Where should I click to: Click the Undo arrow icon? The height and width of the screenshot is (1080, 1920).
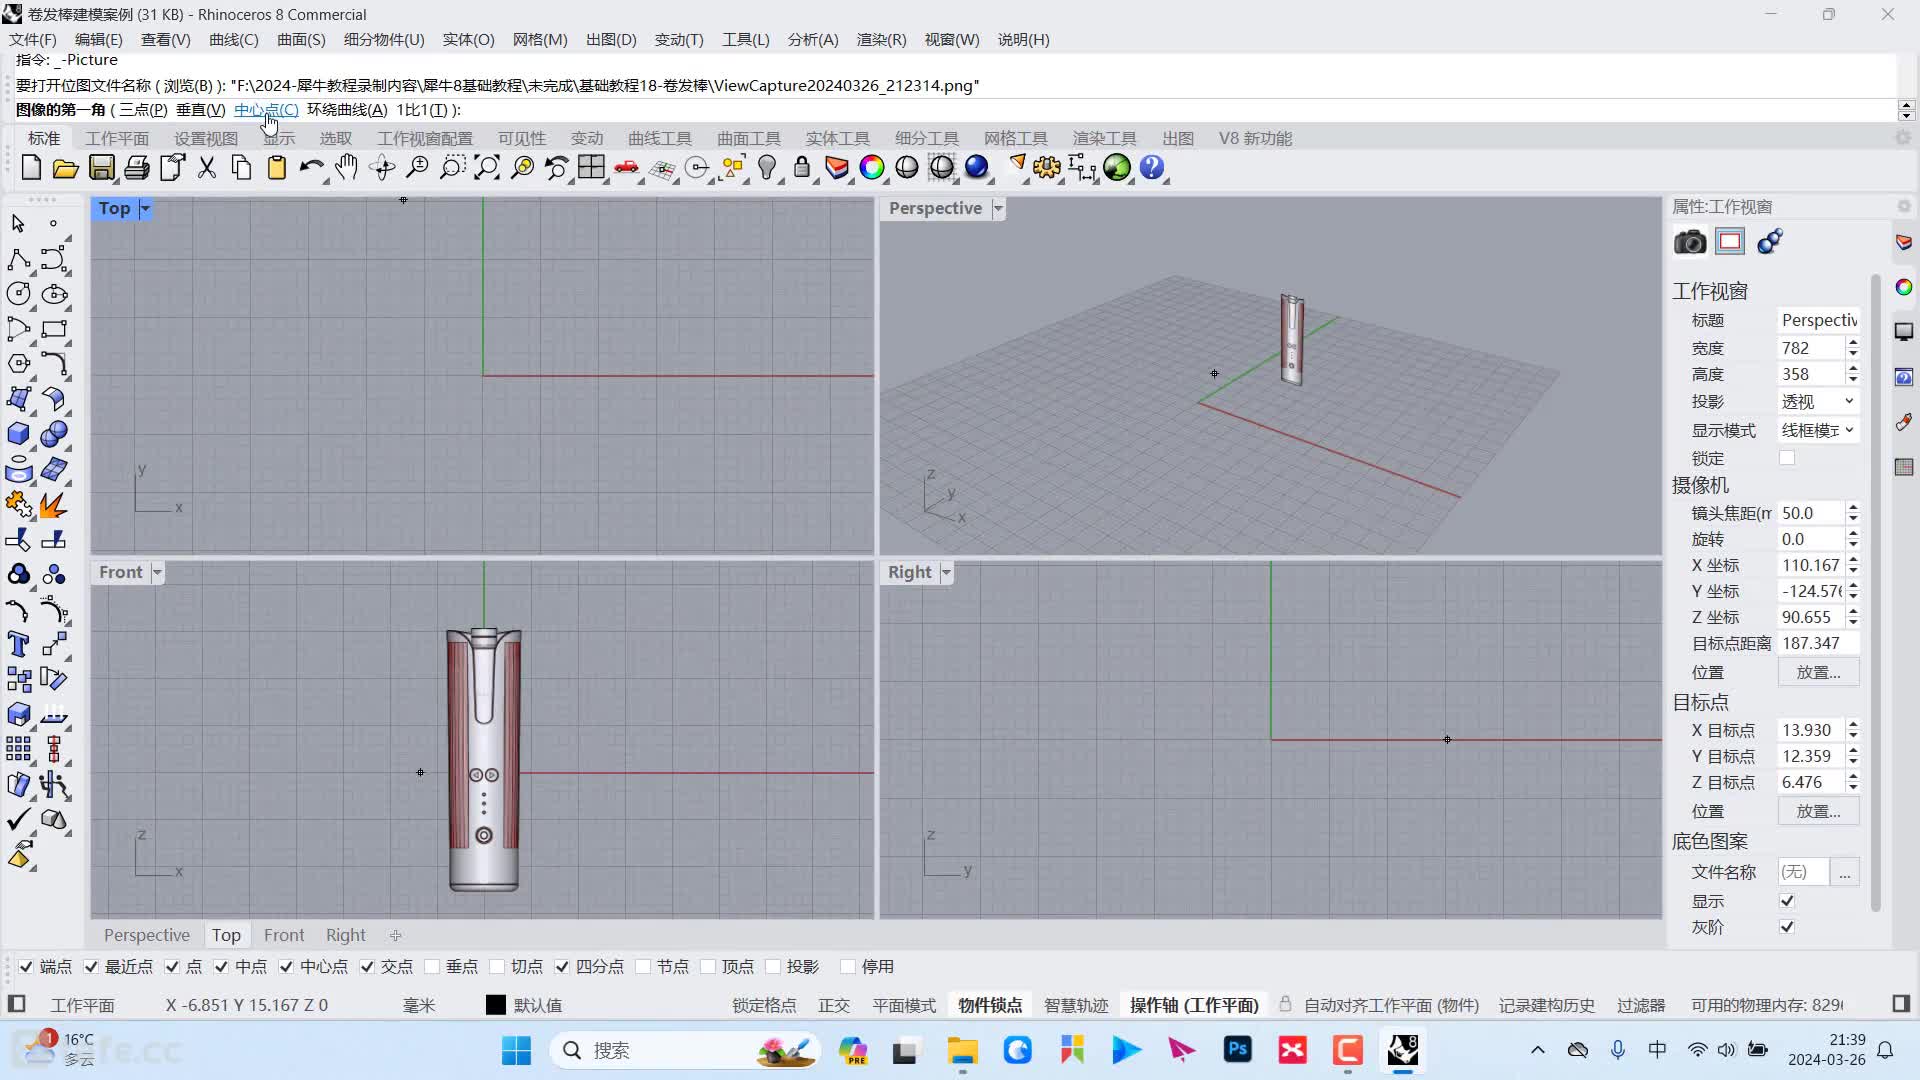coord(312,168)
